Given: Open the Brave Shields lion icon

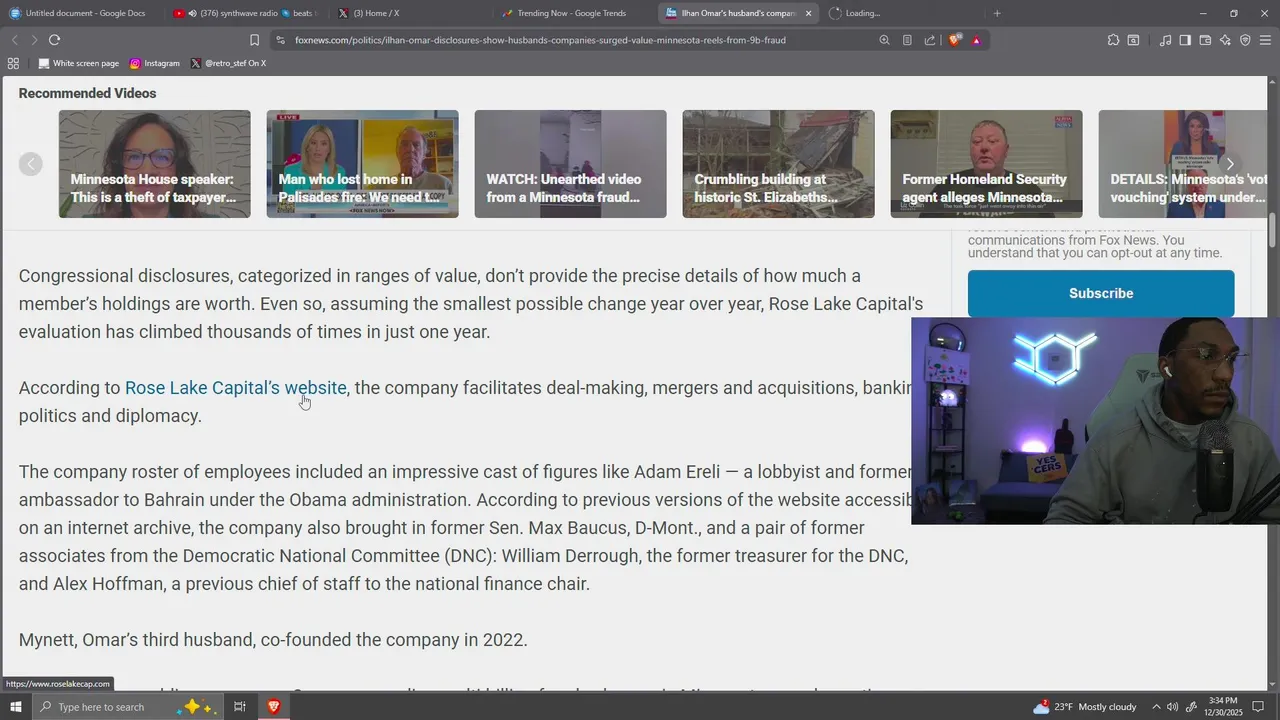Looking at the screenshot, I should 955,40.
